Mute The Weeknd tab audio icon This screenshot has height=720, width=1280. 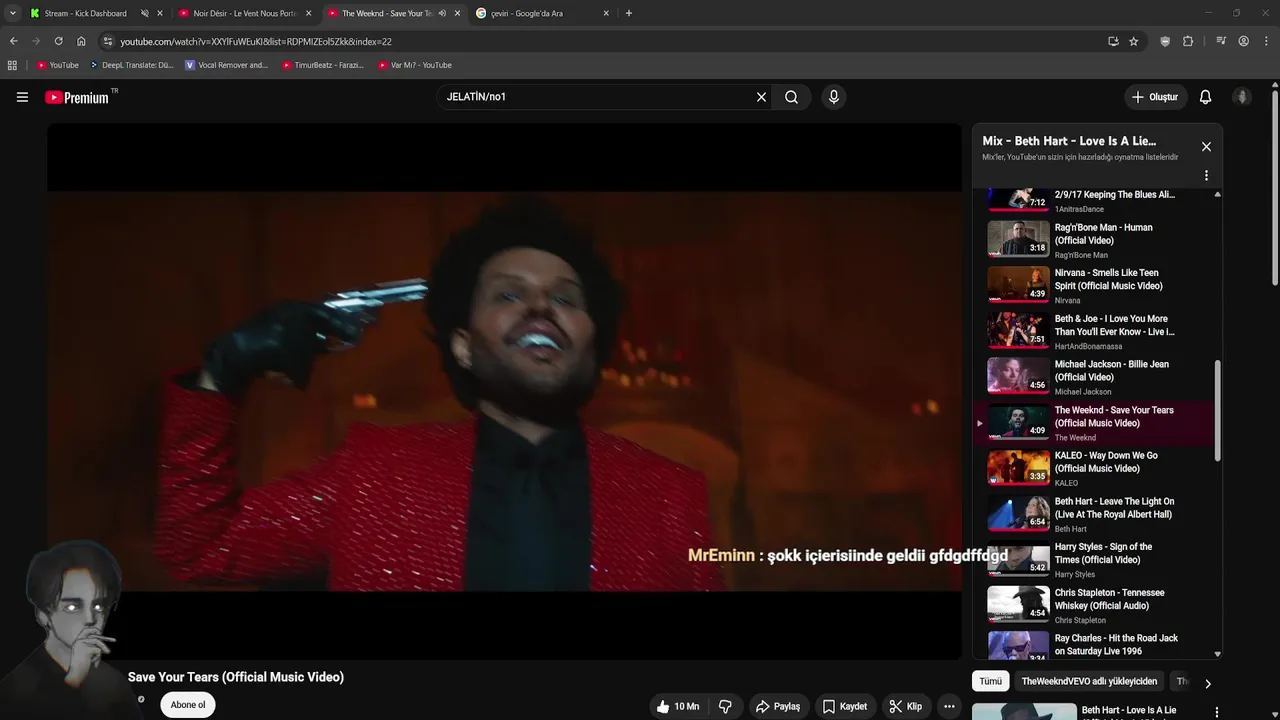tap(442, 13)
